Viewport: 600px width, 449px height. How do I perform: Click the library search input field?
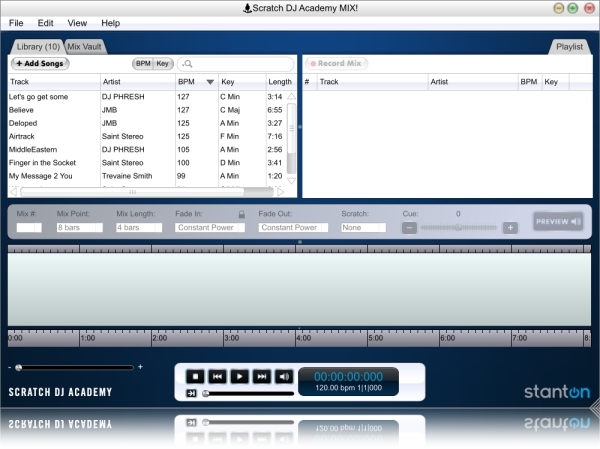tap(235, 64)
